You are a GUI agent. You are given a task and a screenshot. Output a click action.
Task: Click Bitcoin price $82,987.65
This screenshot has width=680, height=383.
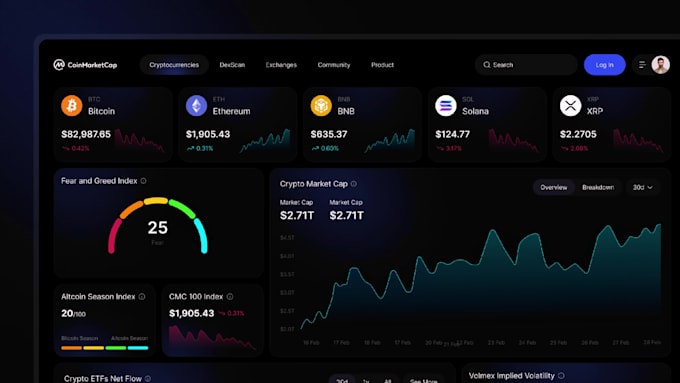coord(86,134)
